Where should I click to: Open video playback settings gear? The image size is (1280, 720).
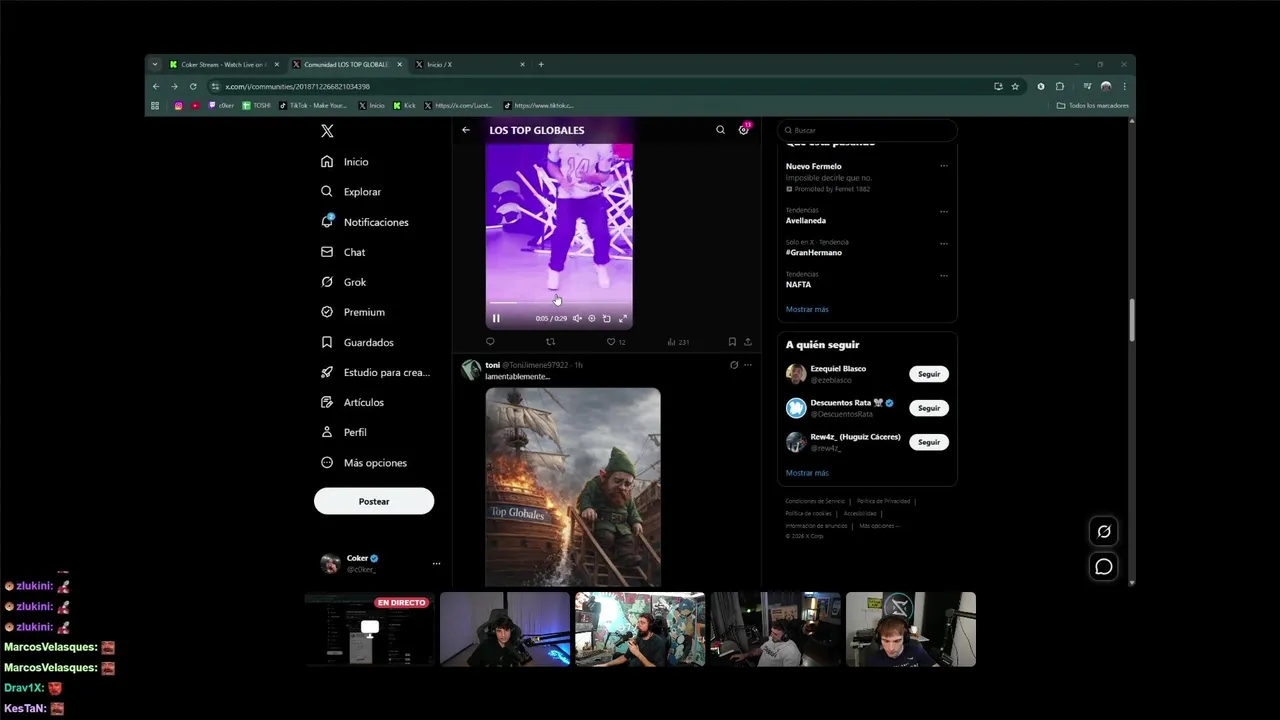pos(591,318)
